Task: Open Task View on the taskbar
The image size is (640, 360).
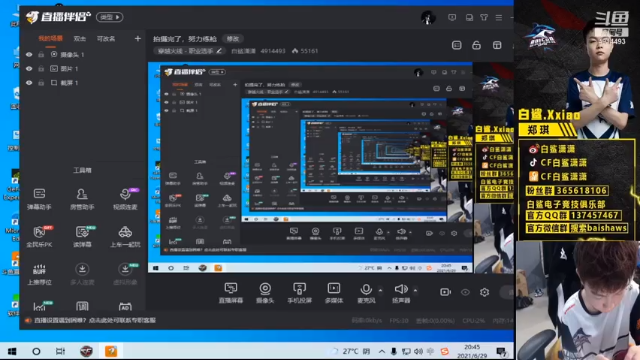Action: pos(60,351)
